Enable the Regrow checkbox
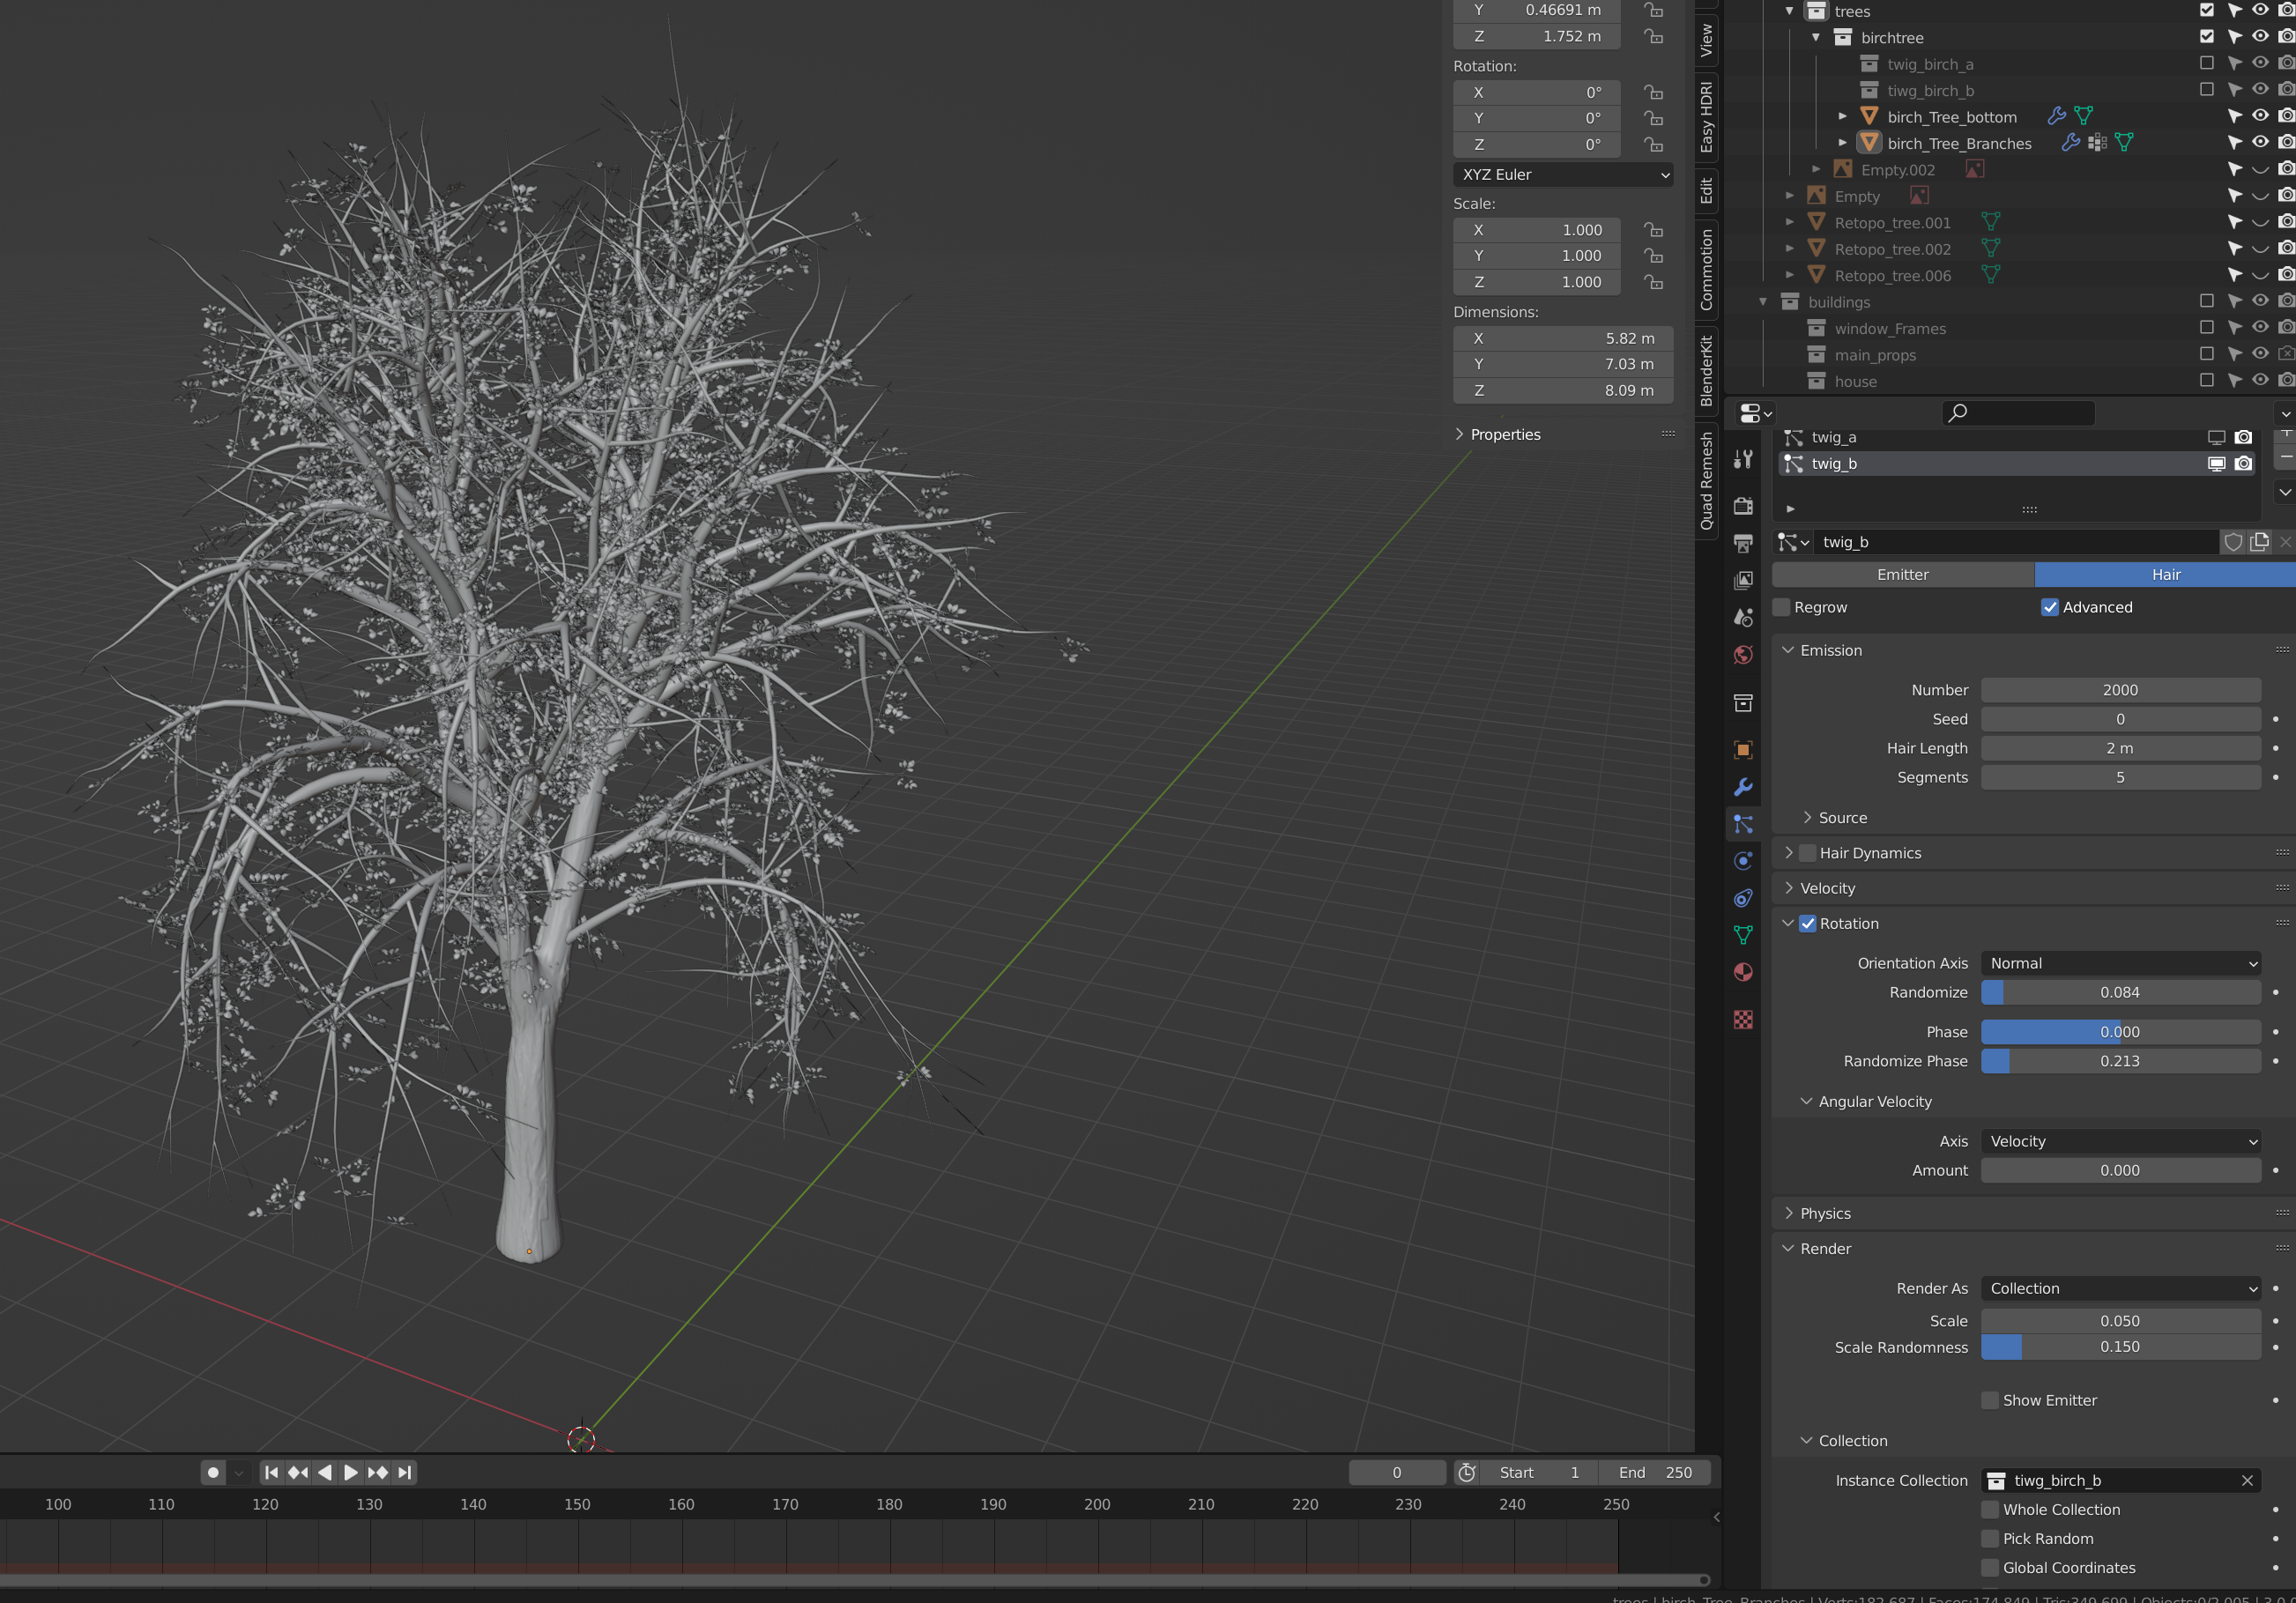The image size is (2296, 1603). pos(1782,607)
